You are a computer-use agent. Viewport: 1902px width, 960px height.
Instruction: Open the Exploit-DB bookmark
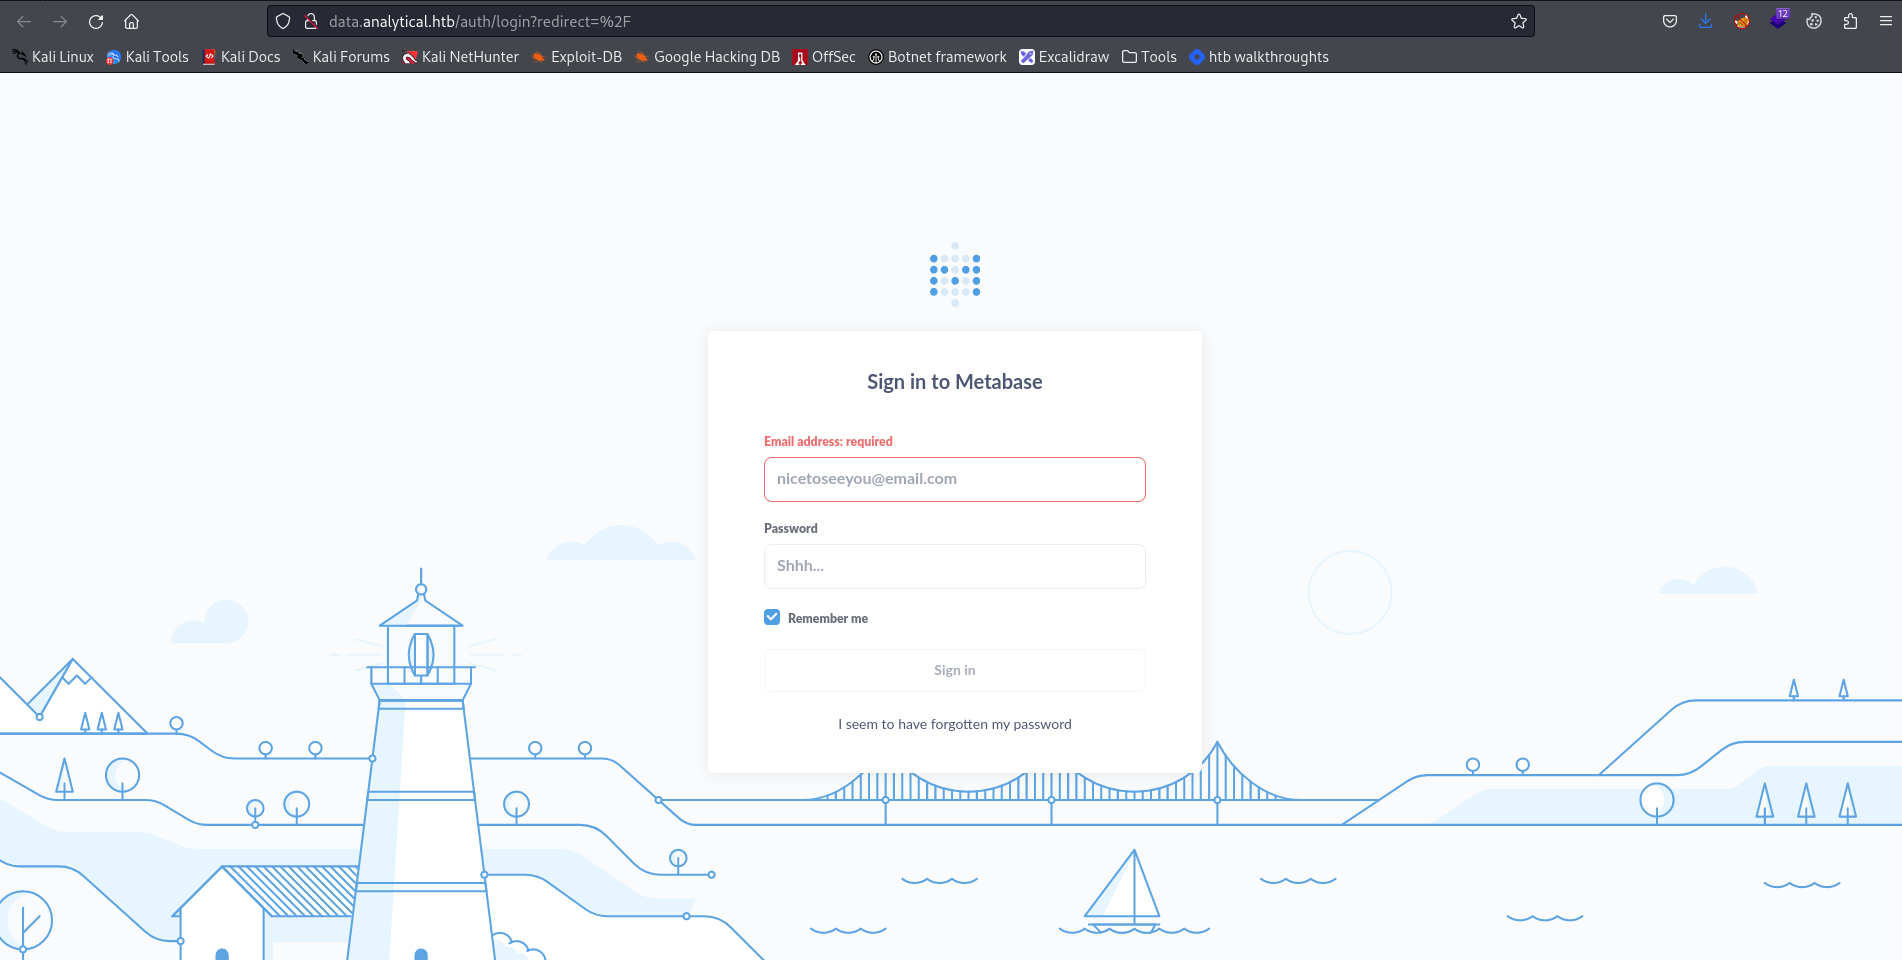click(577, 57)
